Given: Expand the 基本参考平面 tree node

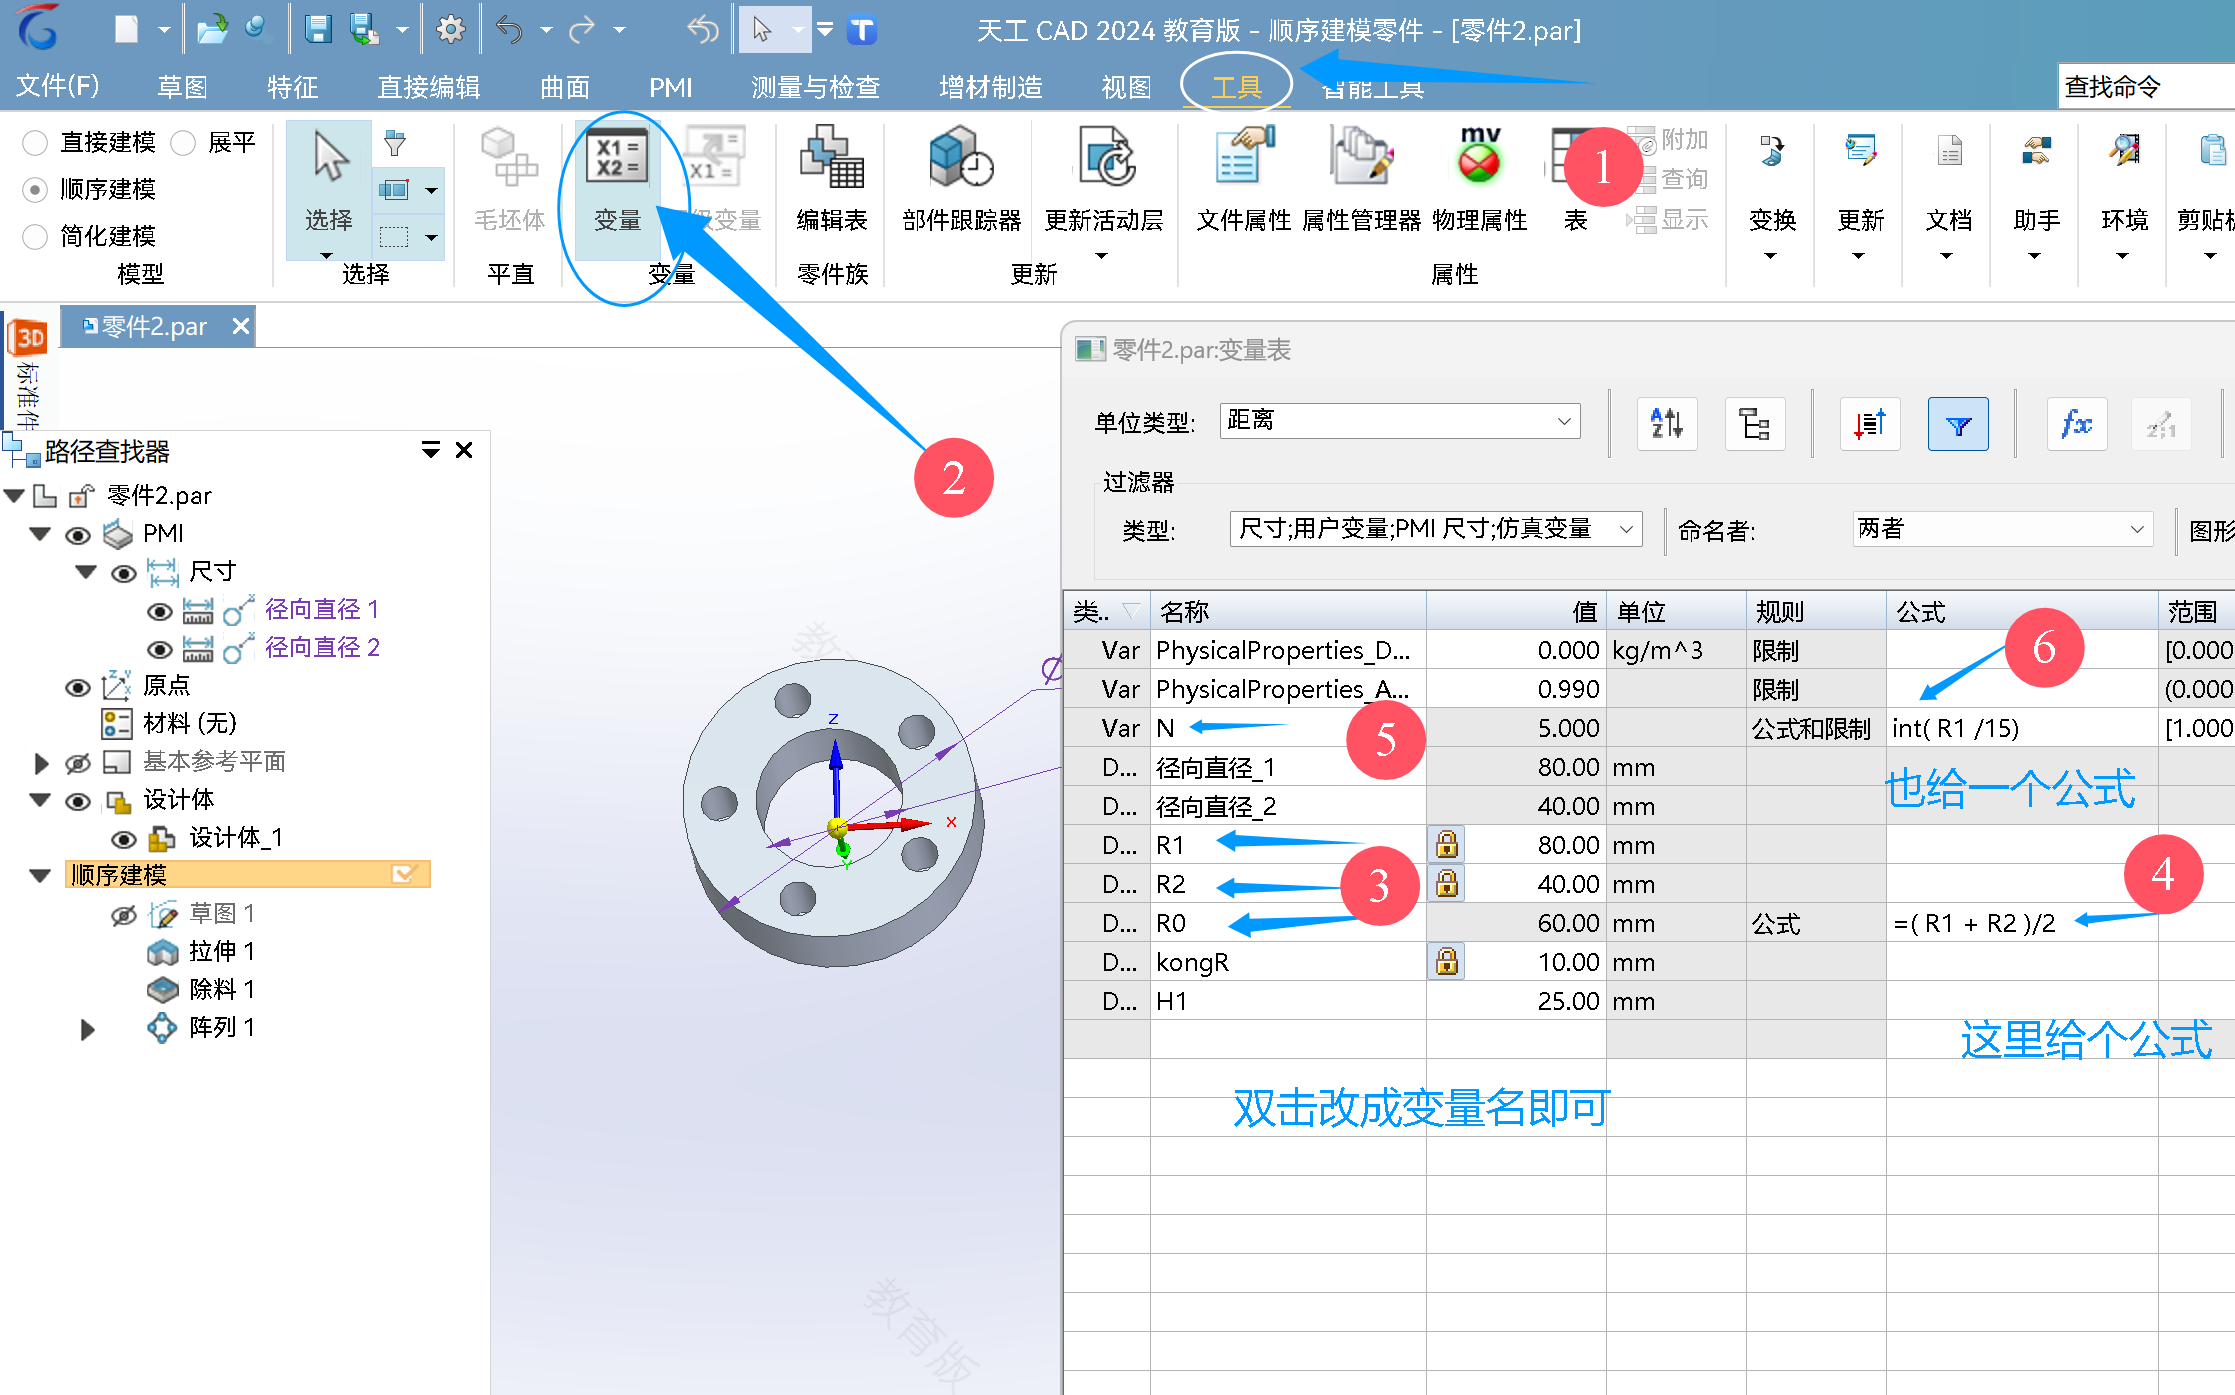Looking at the screenshot, I should point(40,763).
